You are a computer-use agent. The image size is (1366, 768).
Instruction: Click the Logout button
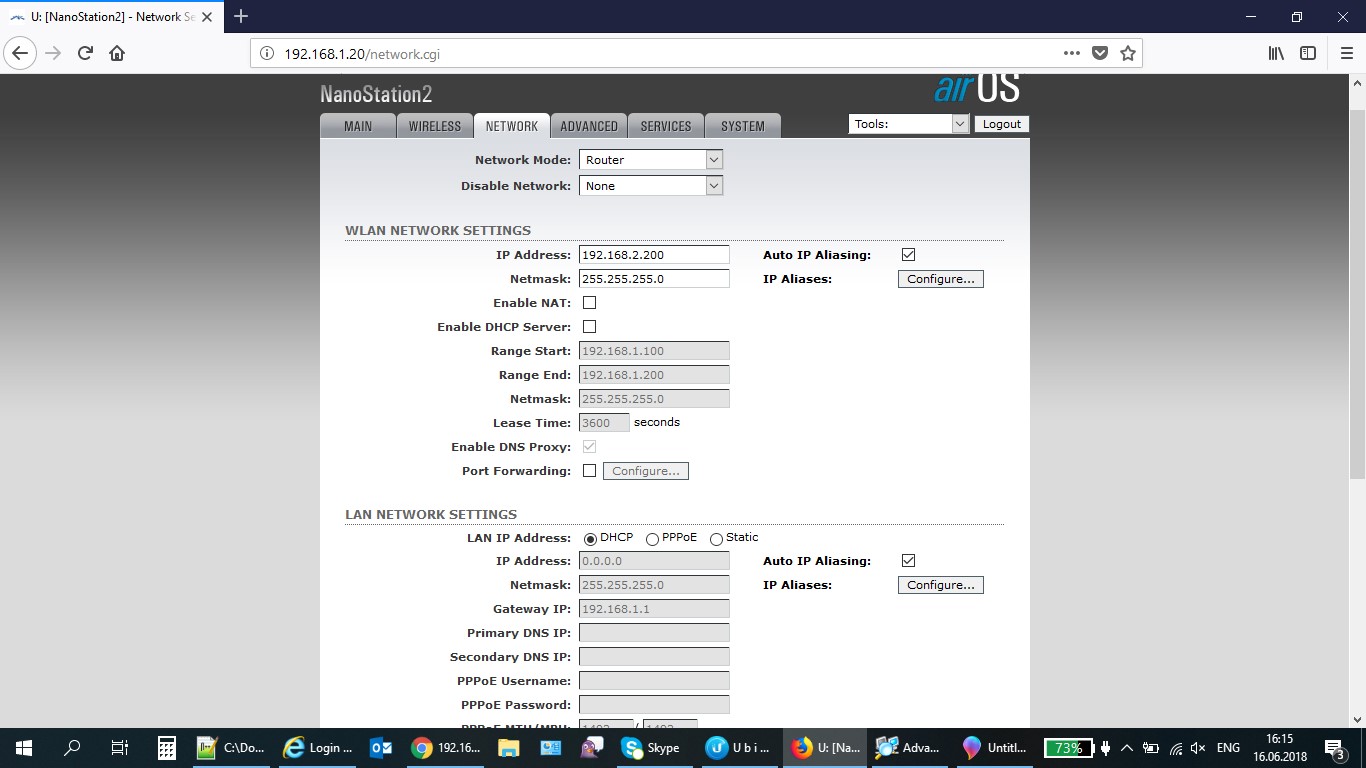coord(1001,124)
